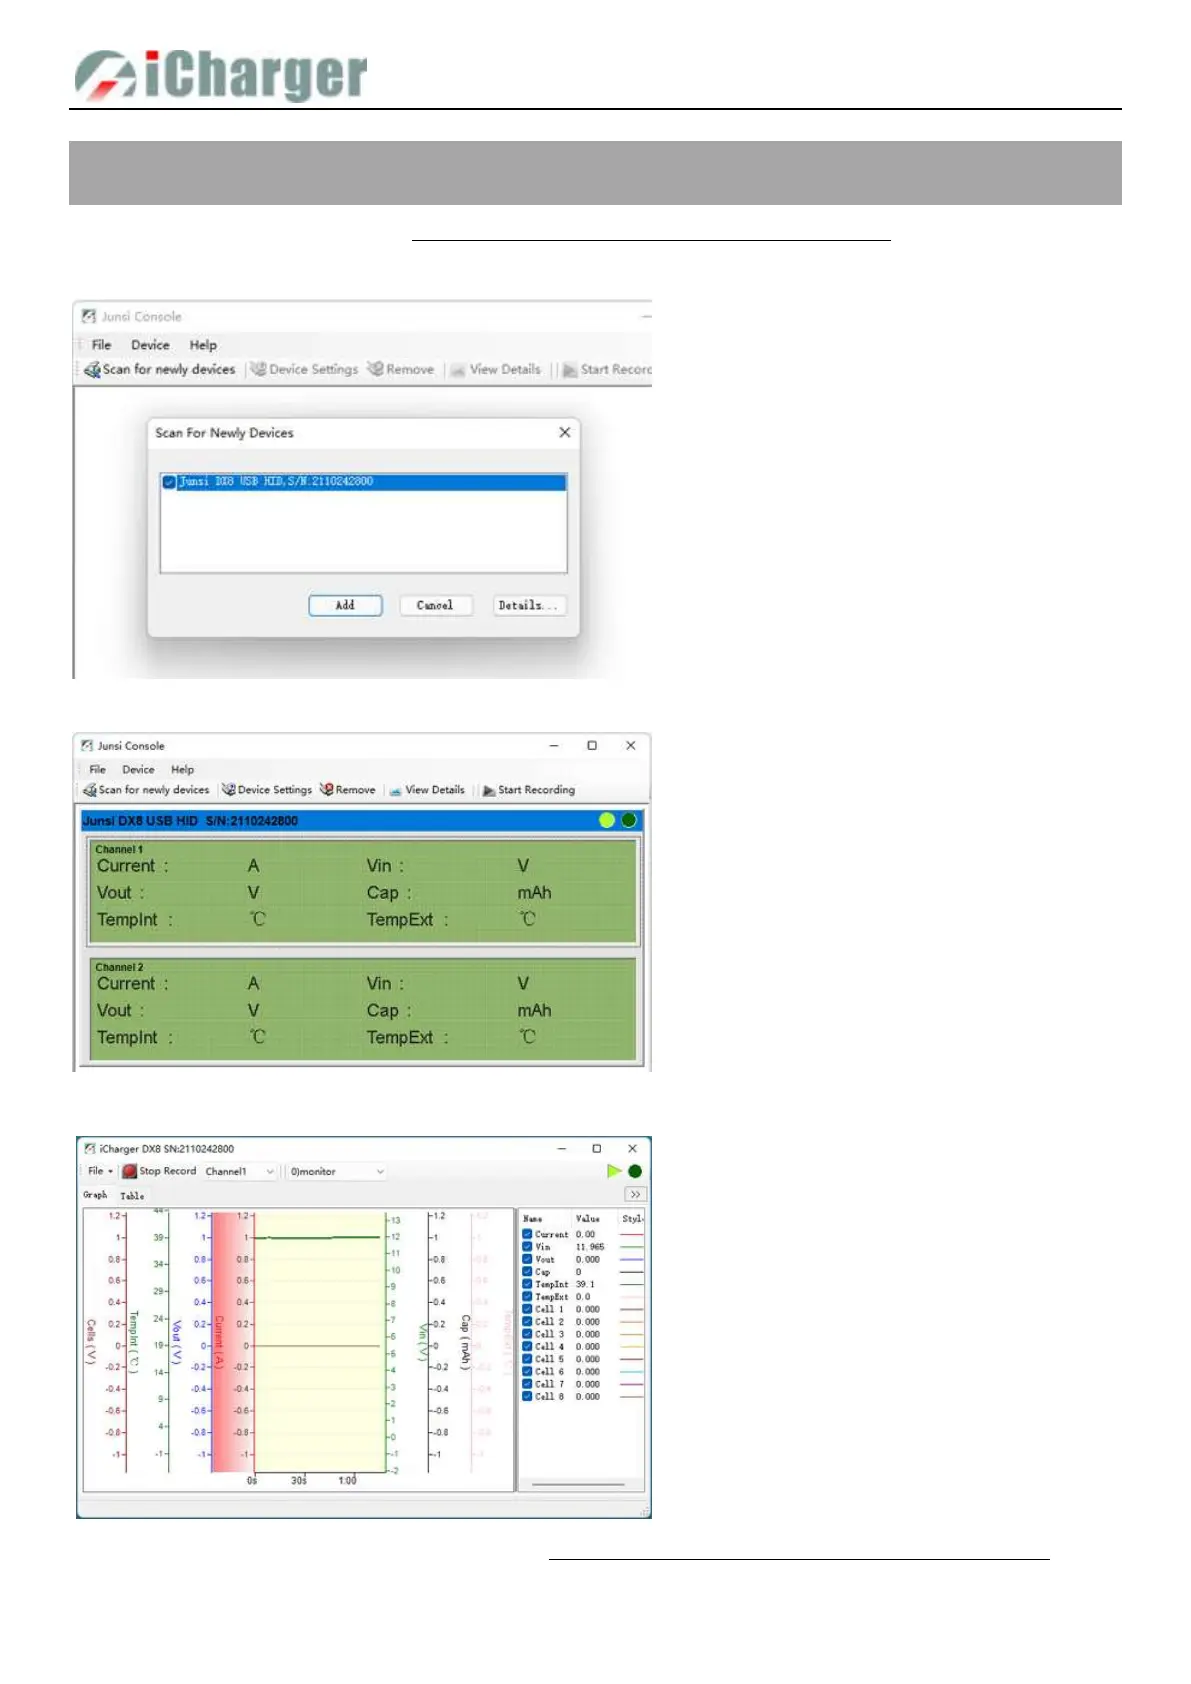
Task: Open the 0)monitor dropdown
Action: (x=337, y=1172)
